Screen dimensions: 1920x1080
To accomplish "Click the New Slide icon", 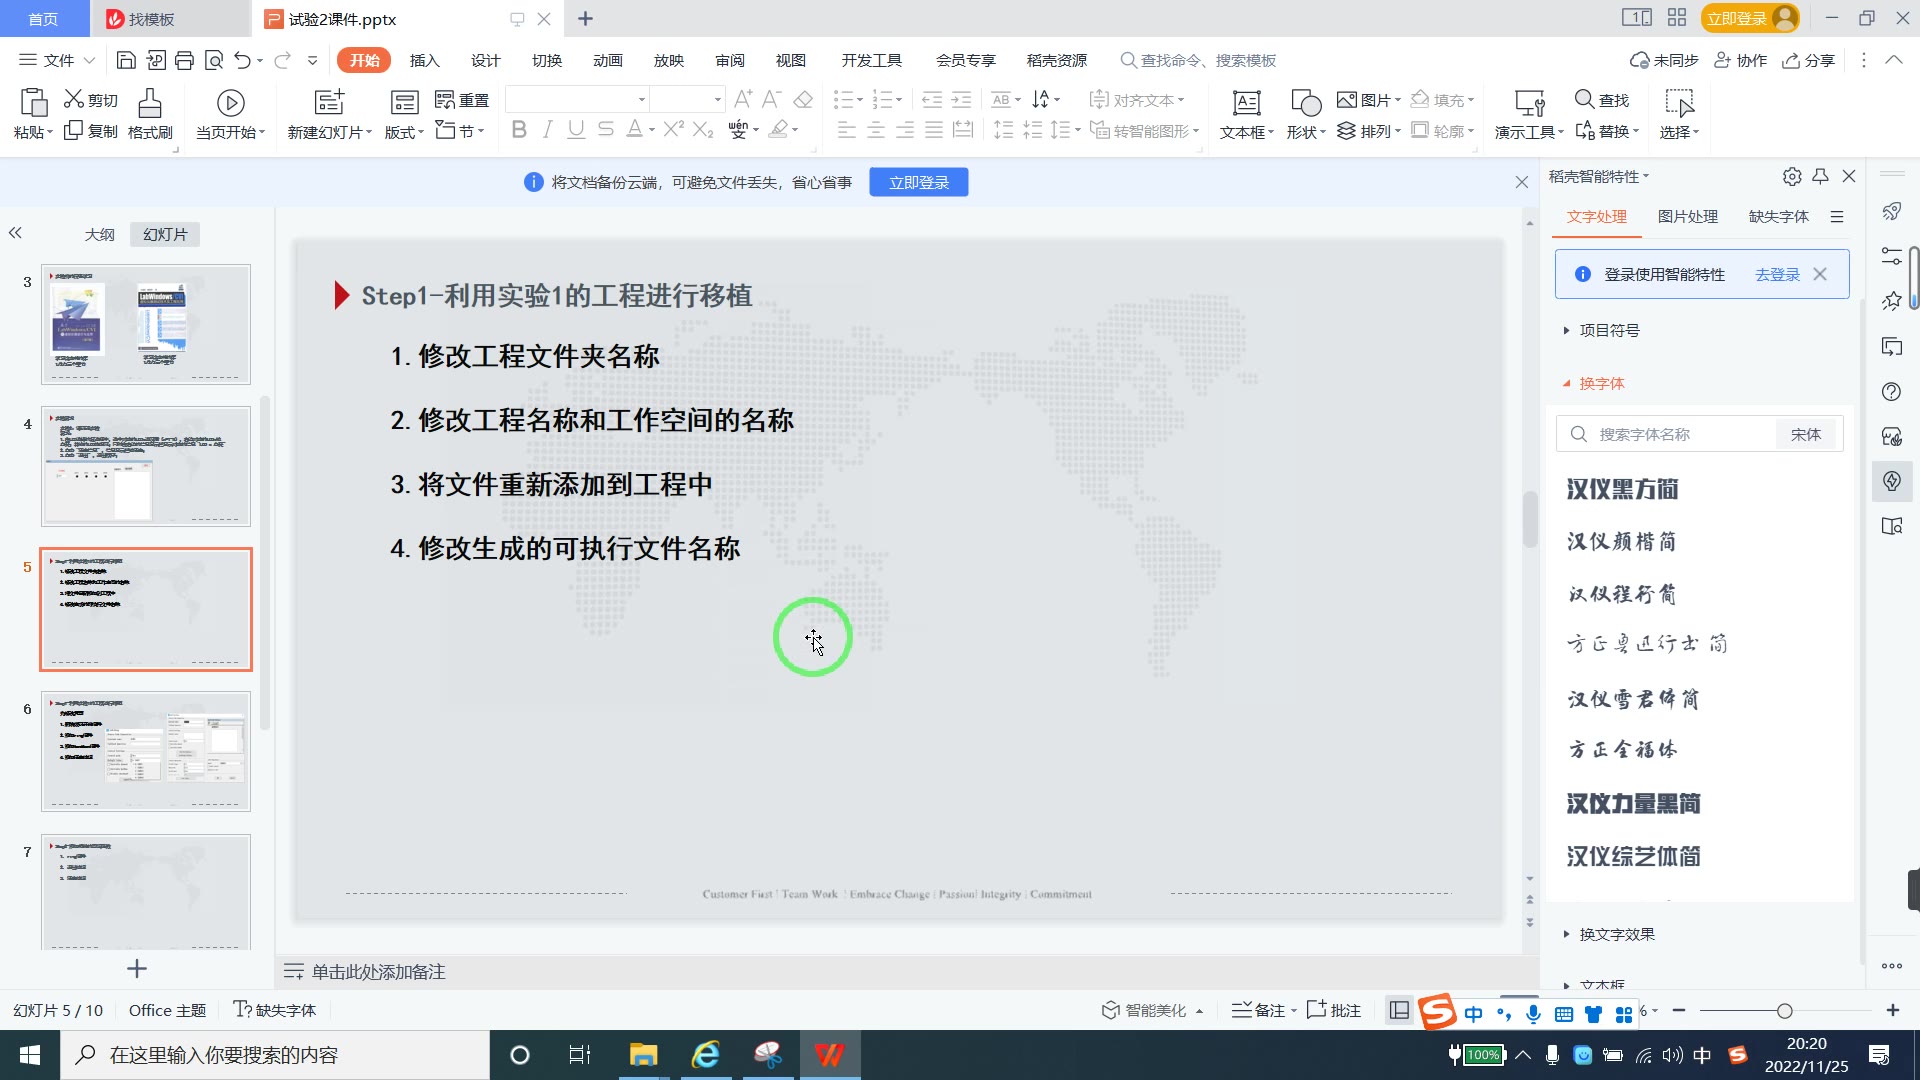I will (x=328, y=103).
